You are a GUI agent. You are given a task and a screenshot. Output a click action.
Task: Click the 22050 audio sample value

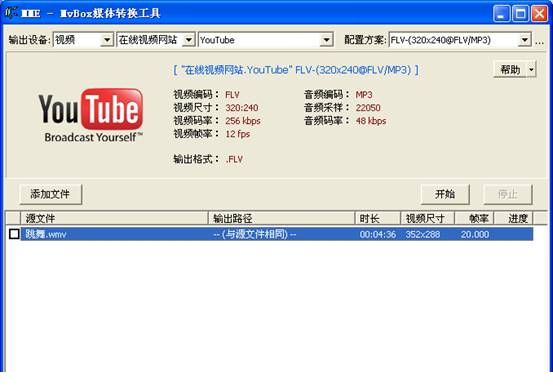coord(368,108)
